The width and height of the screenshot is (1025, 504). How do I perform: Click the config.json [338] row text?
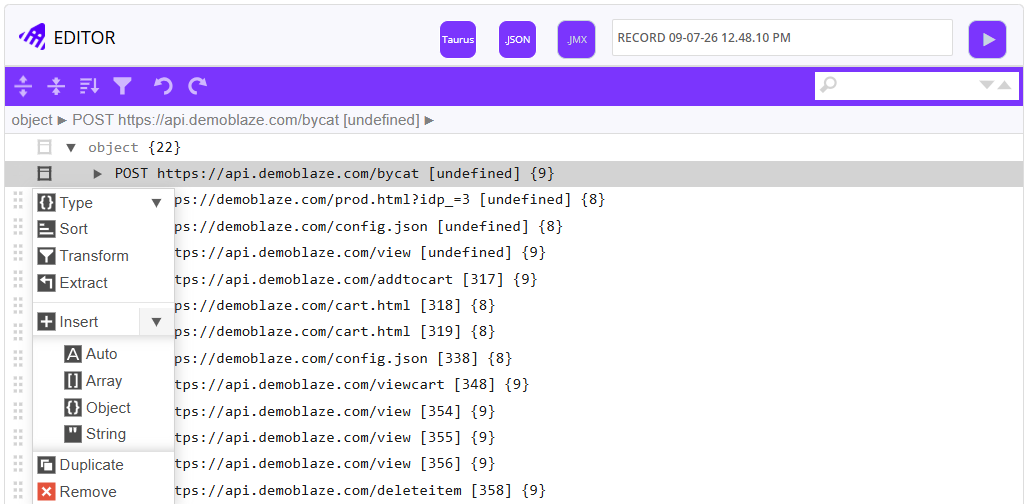pos(344,359)
